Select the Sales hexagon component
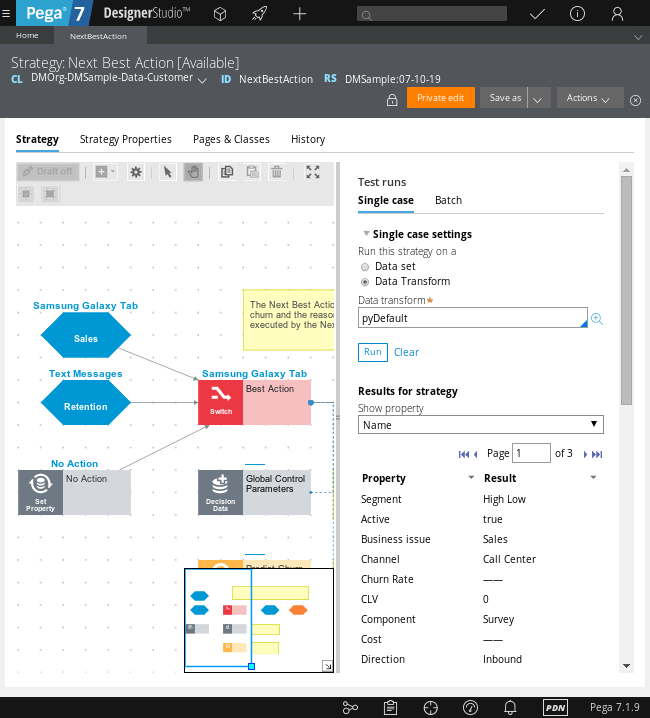Image resolution: width=650 pixels, height=718 pixels. (86, 335)
